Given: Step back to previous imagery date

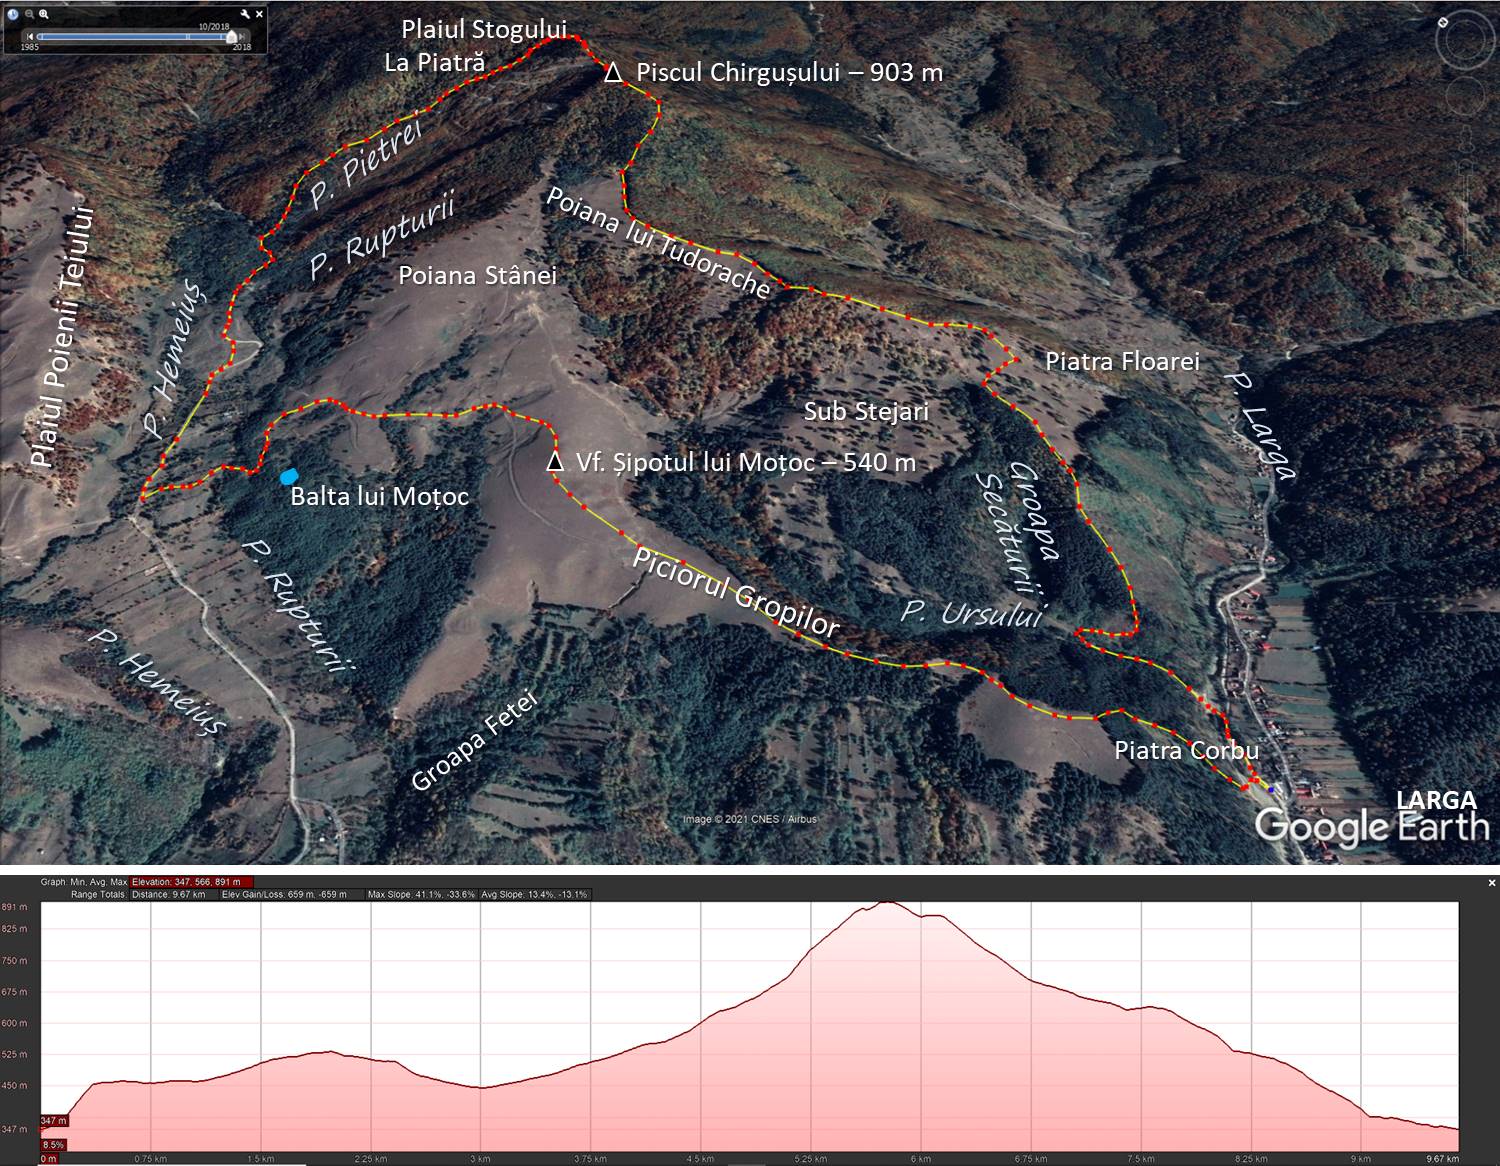Looking at the screenshot, I should [x=30, y=37].
